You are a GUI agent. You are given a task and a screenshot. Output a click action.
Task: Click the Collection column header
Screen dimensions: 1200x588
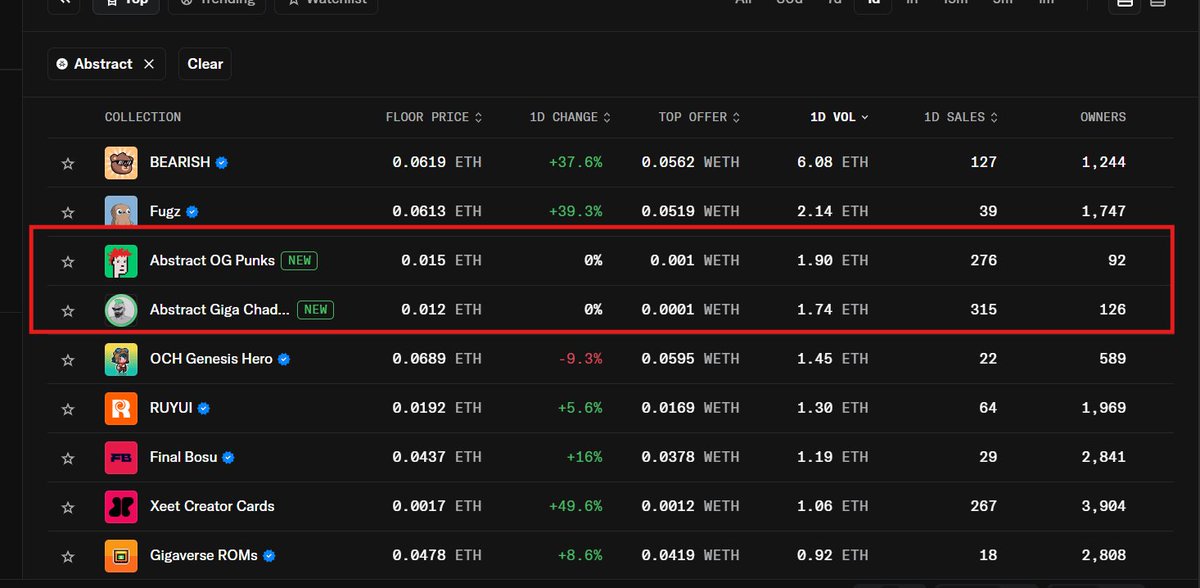coord(143,117)
